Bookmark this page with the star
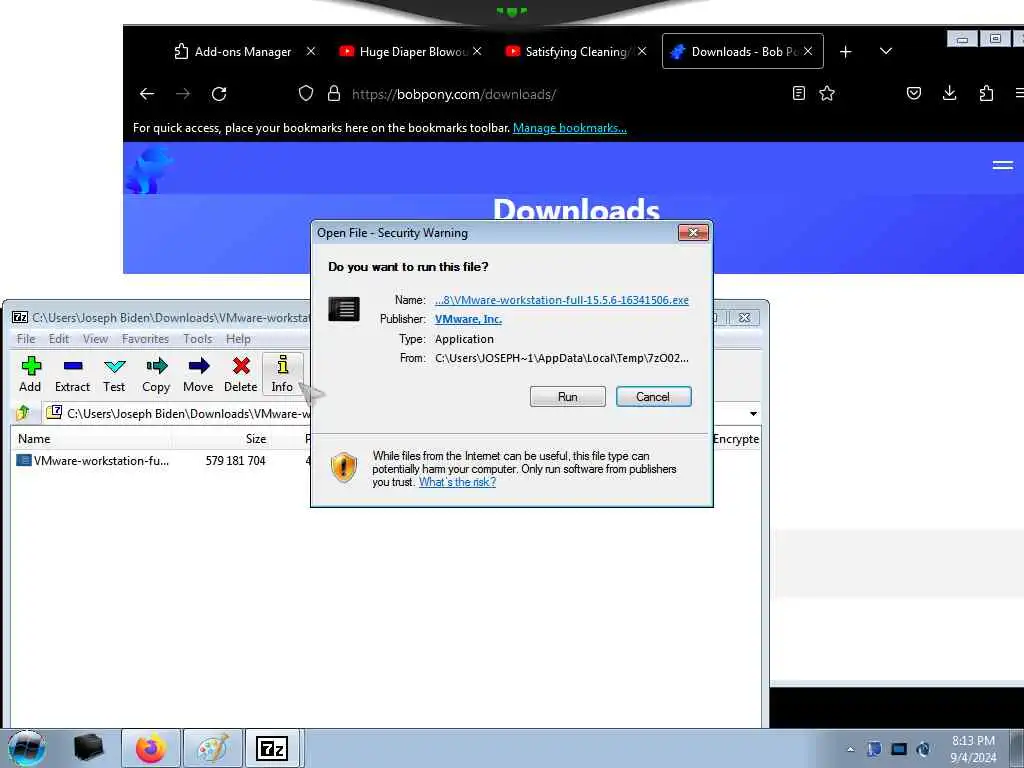Viewport: 1024px width, 768px height. [827, 93]
